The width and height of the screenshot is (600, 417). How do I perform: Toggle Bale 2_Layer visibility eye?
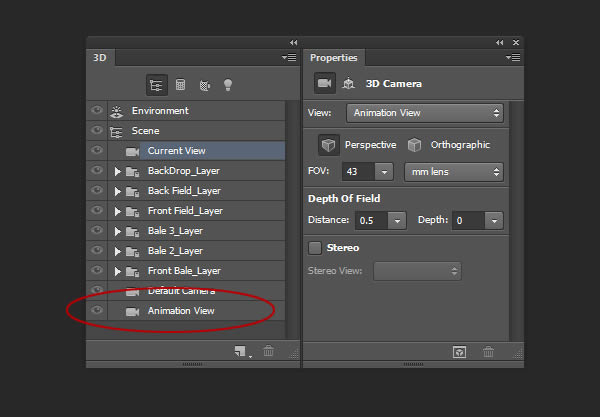[x=97, y=250]
